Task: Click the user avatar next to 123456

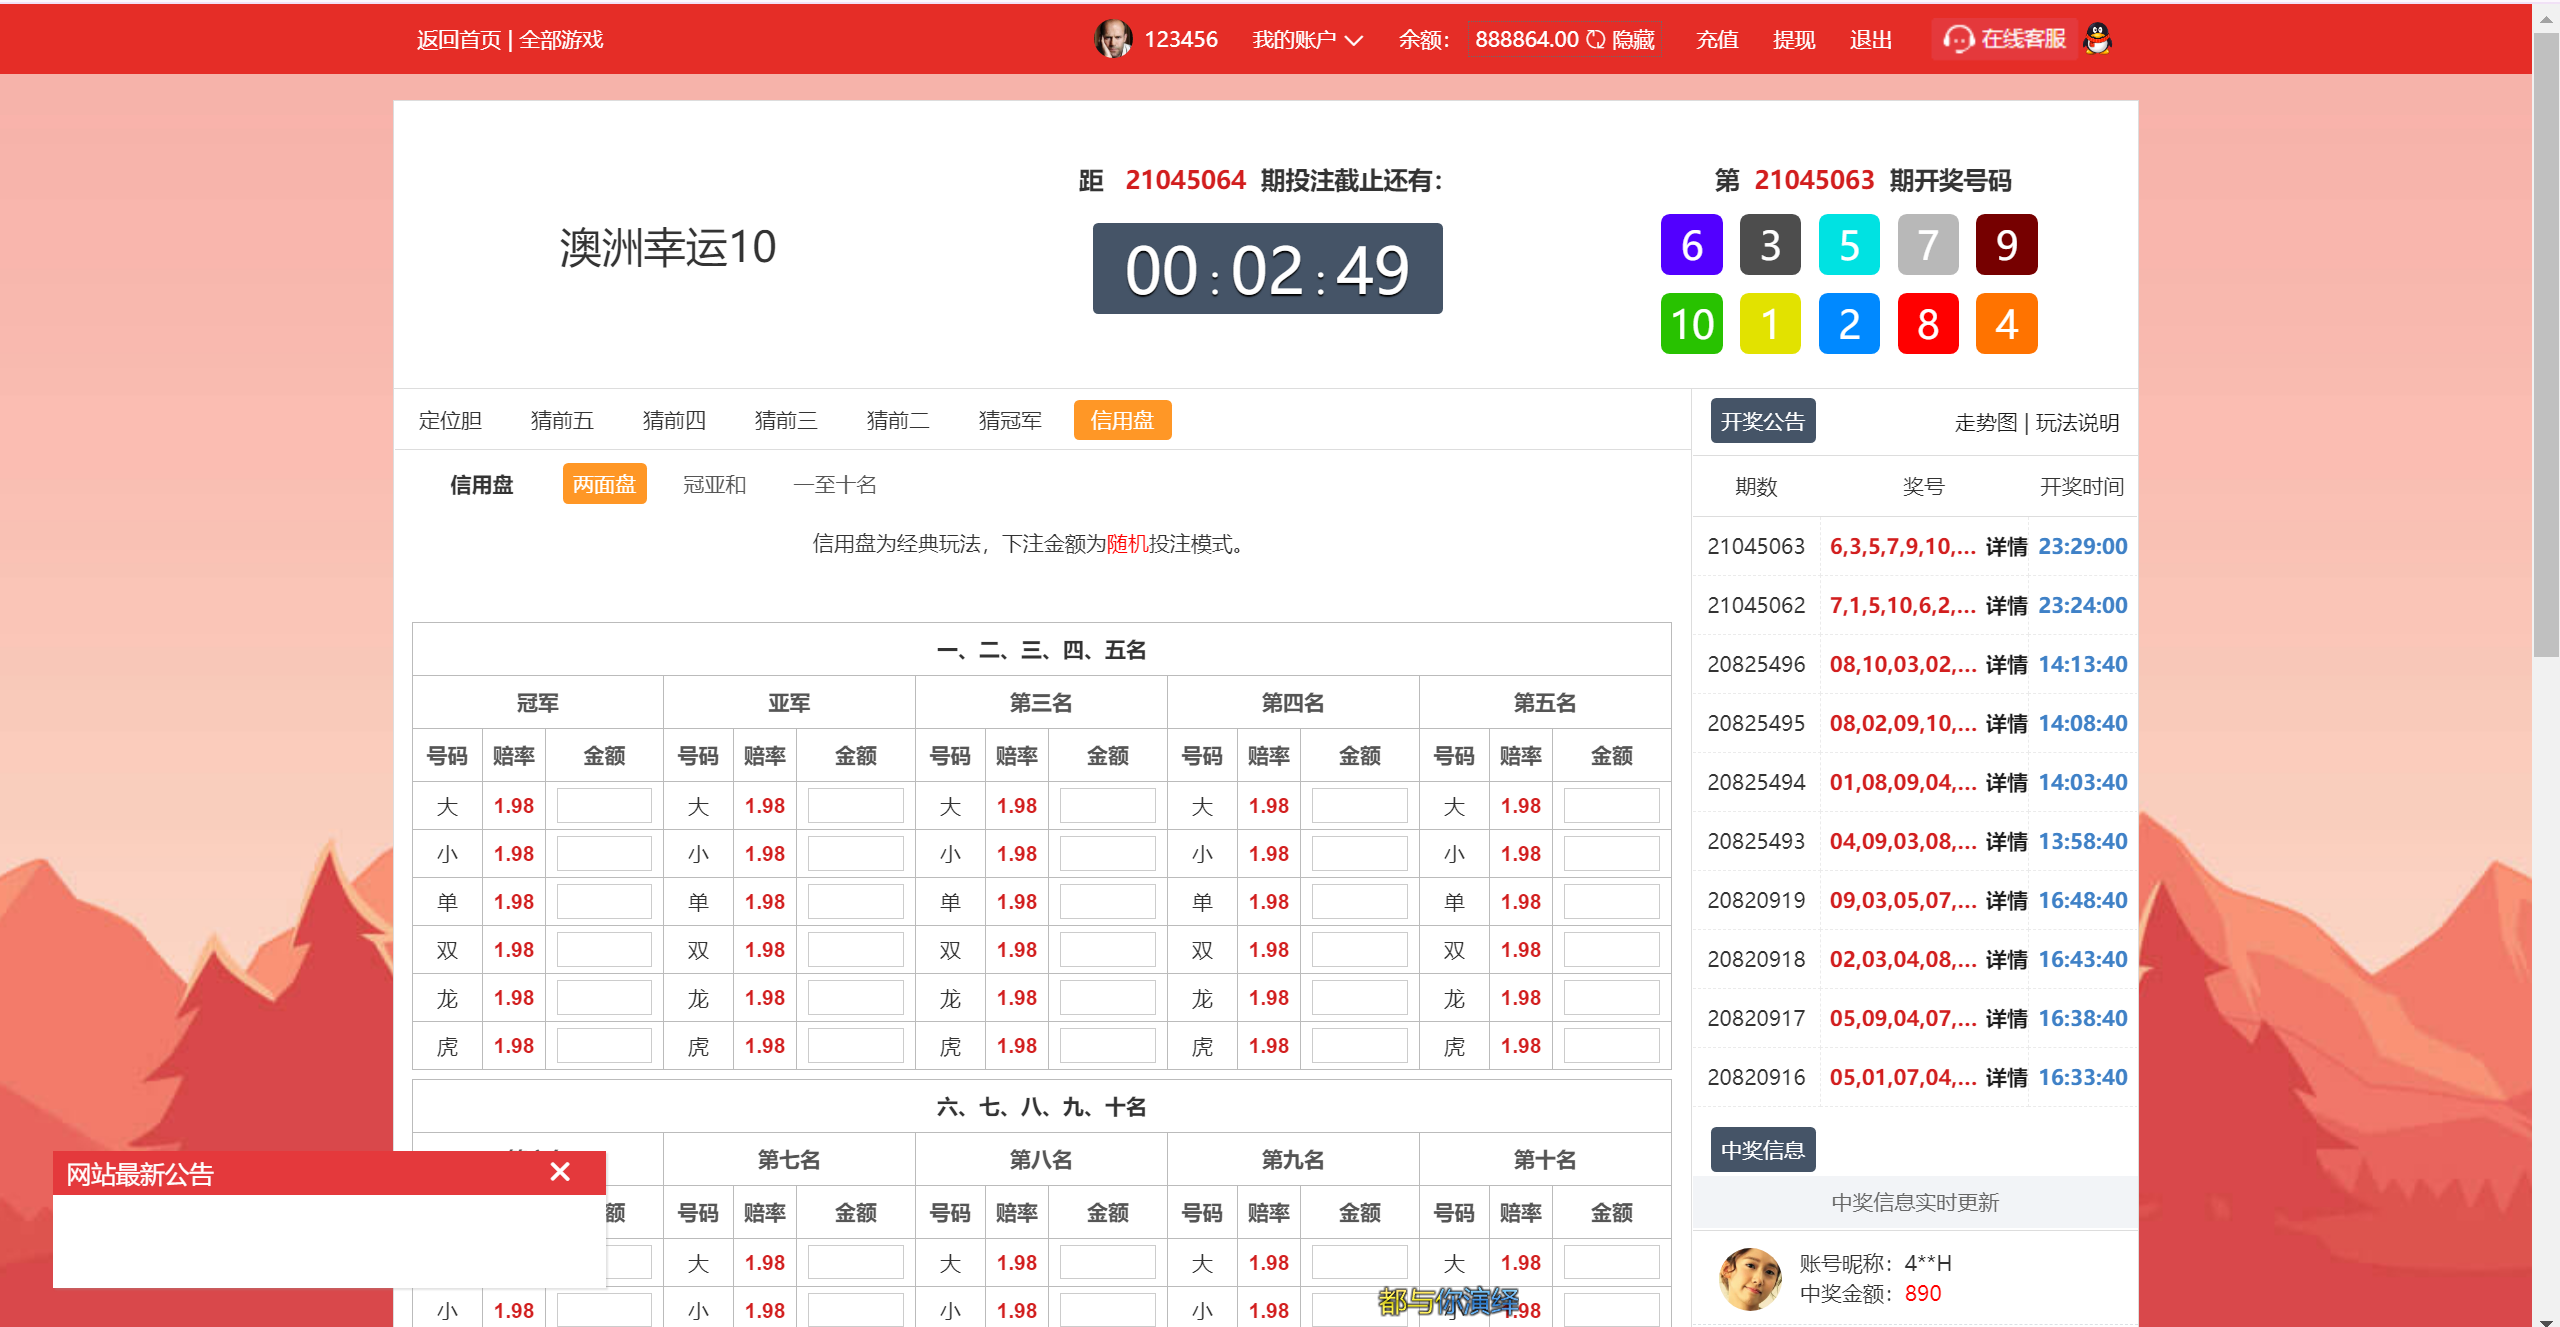Action: (x=1112, y=40)
